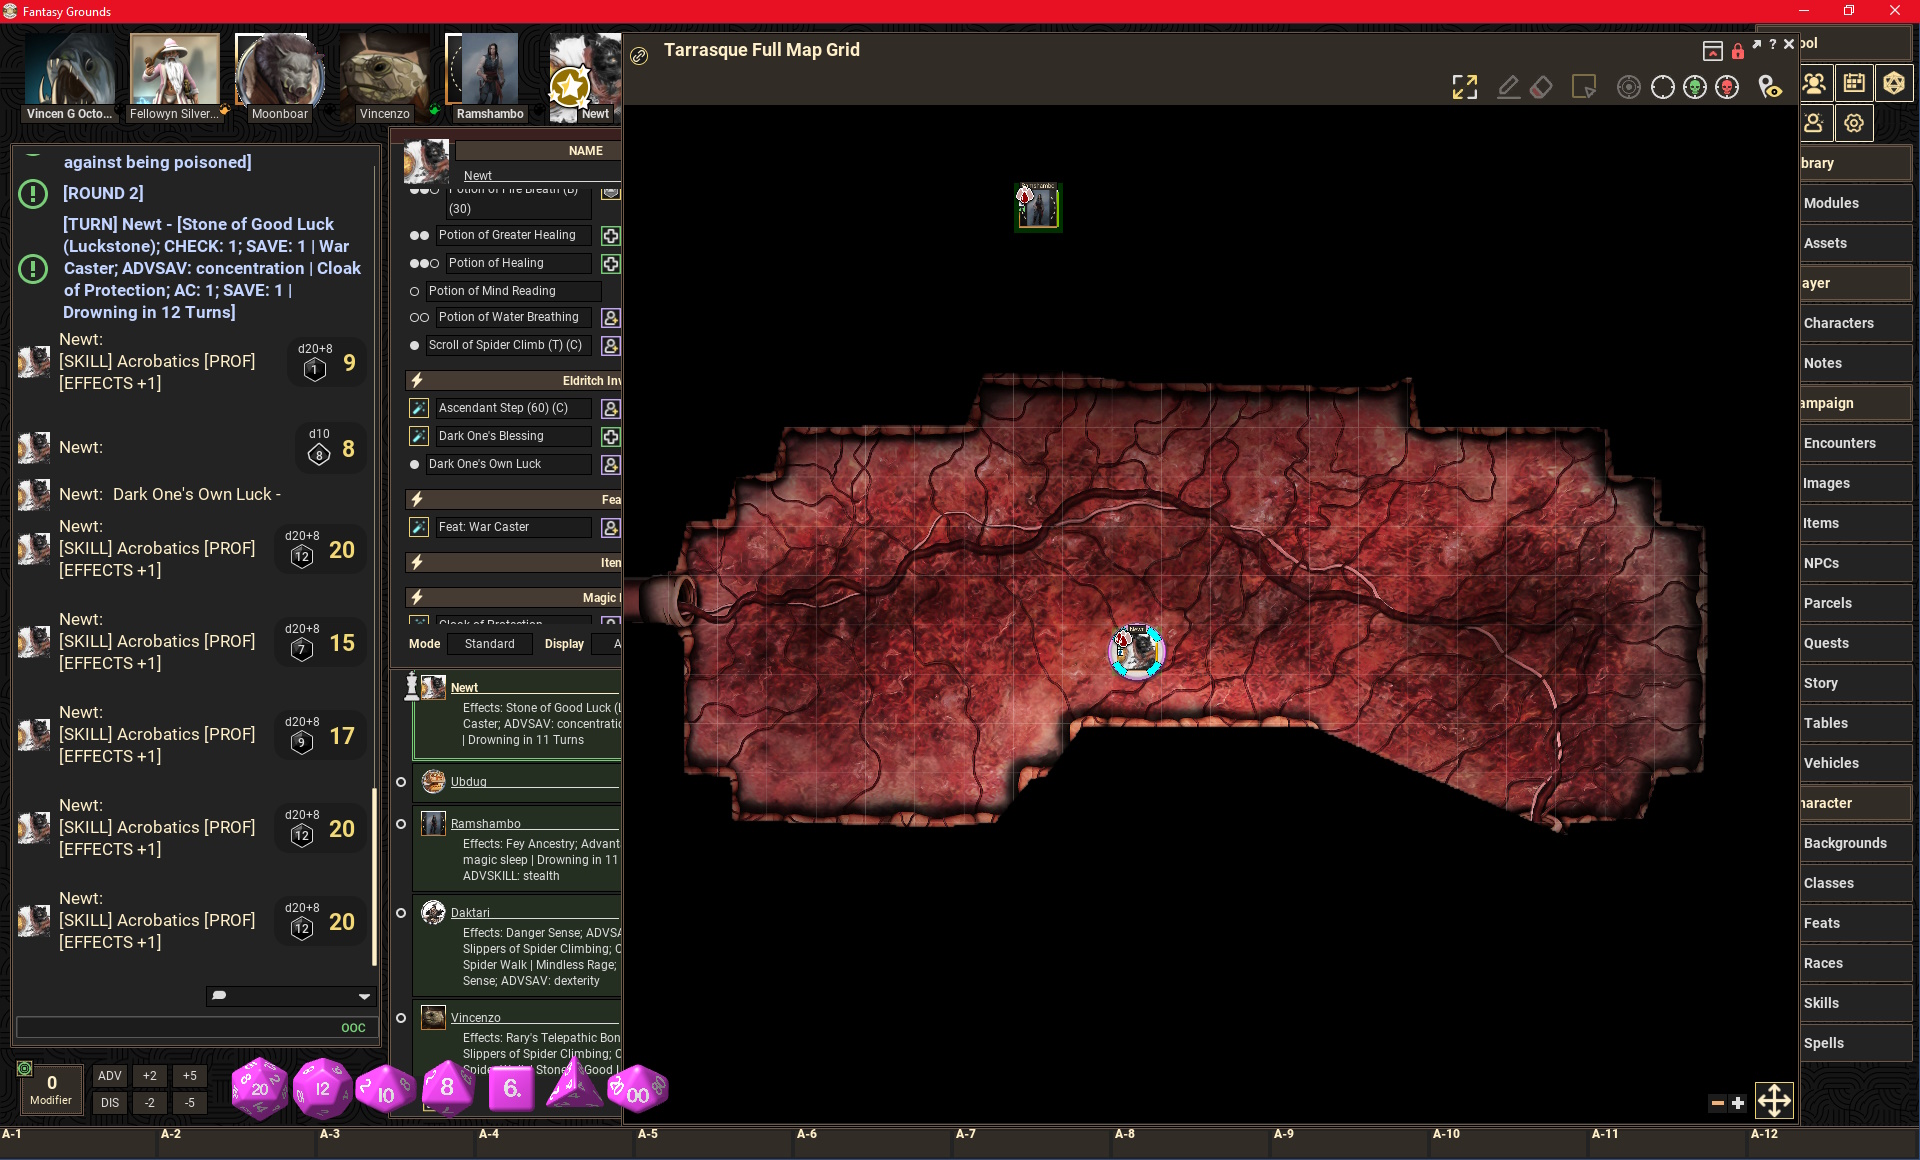
Task: Click the heal icon for Potion of Healing
Action: (x=610, y=263)
